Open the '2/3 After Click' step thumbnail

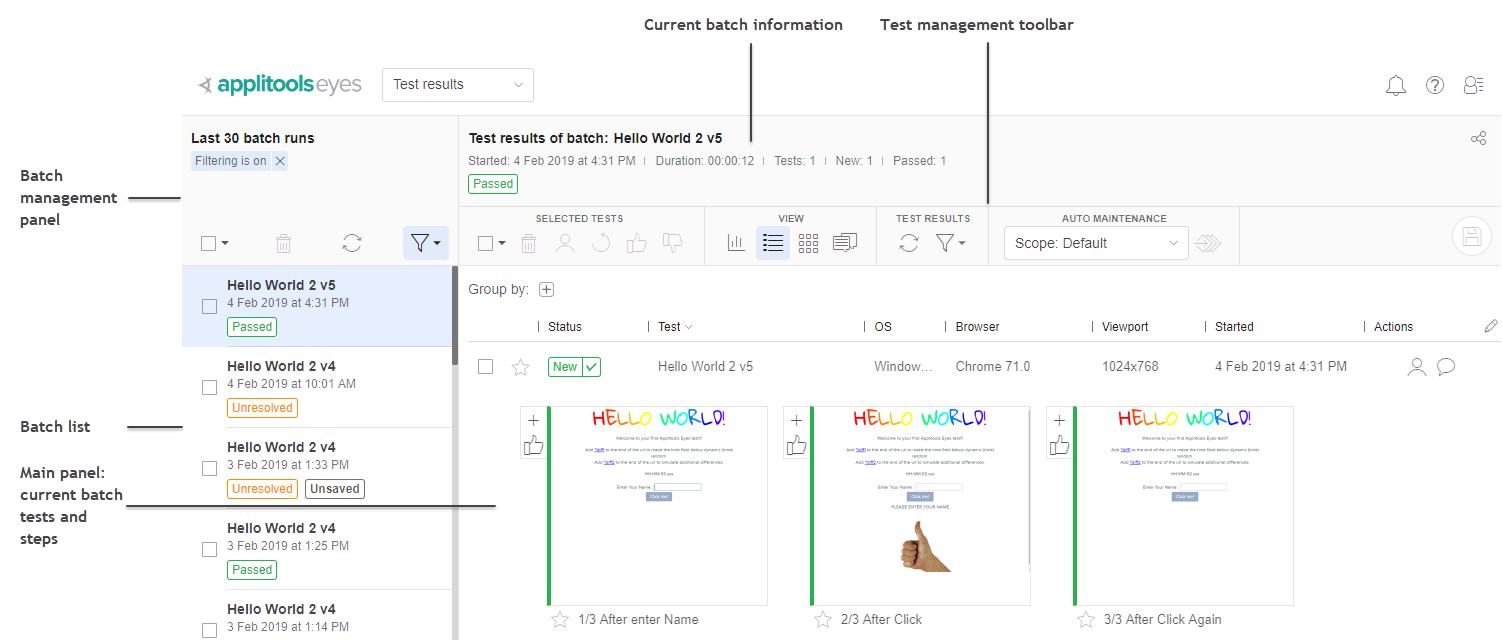pyautogui.click(x=920, y=505)
